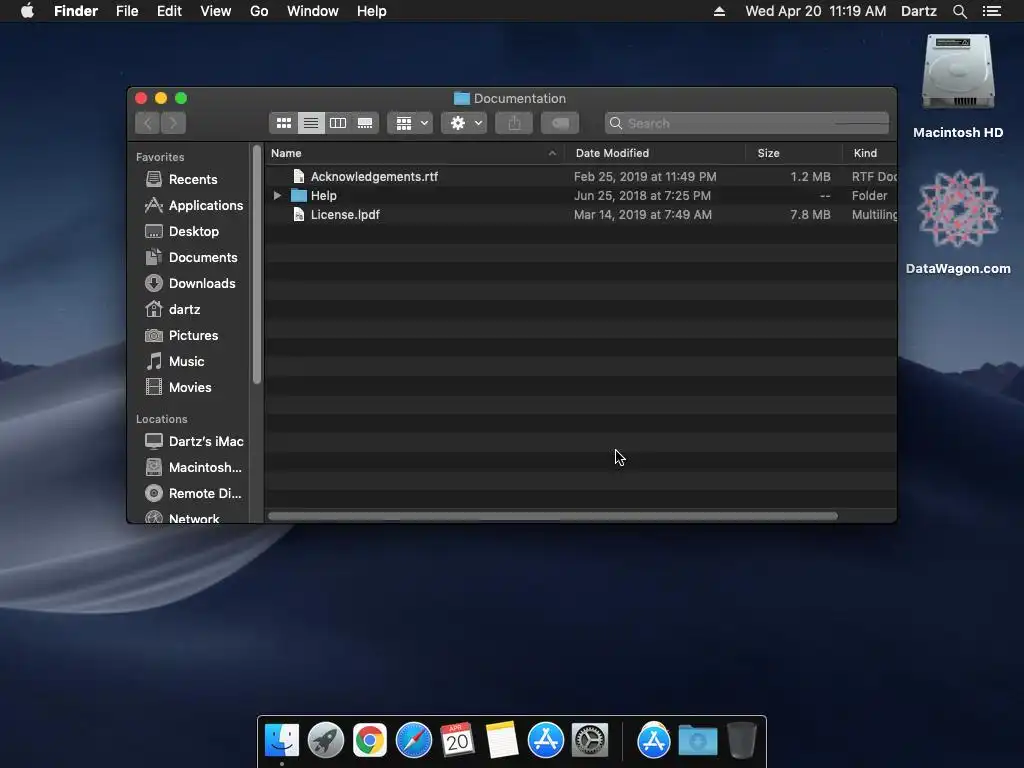Go back with the back arrow

pos(148,123)
